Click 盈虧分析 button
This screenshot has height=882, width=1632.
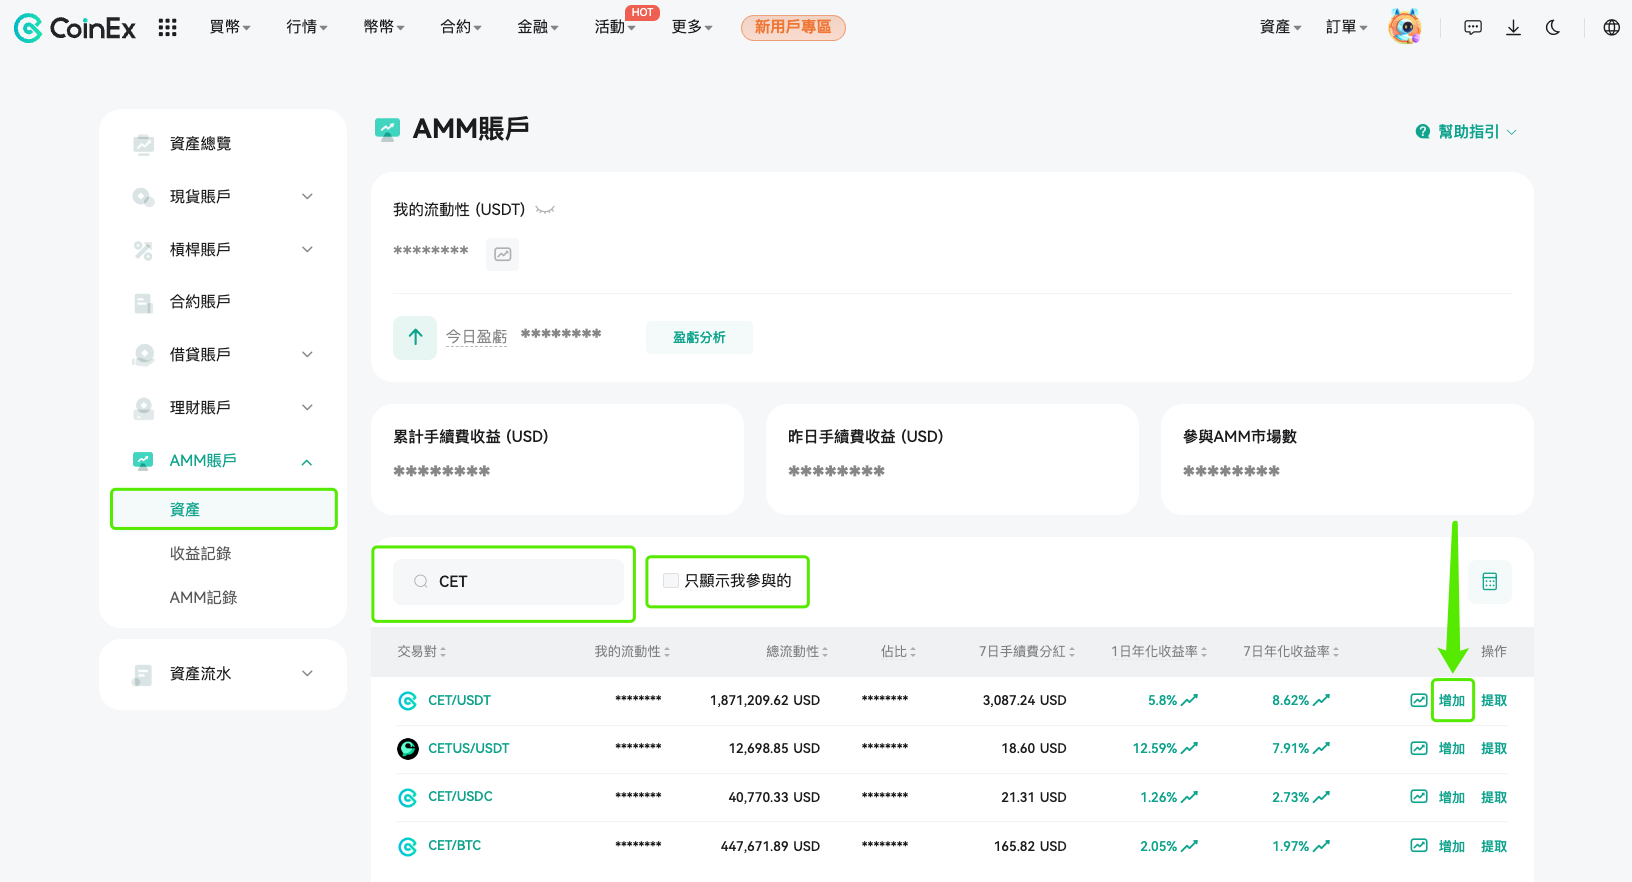click(699, 338)
